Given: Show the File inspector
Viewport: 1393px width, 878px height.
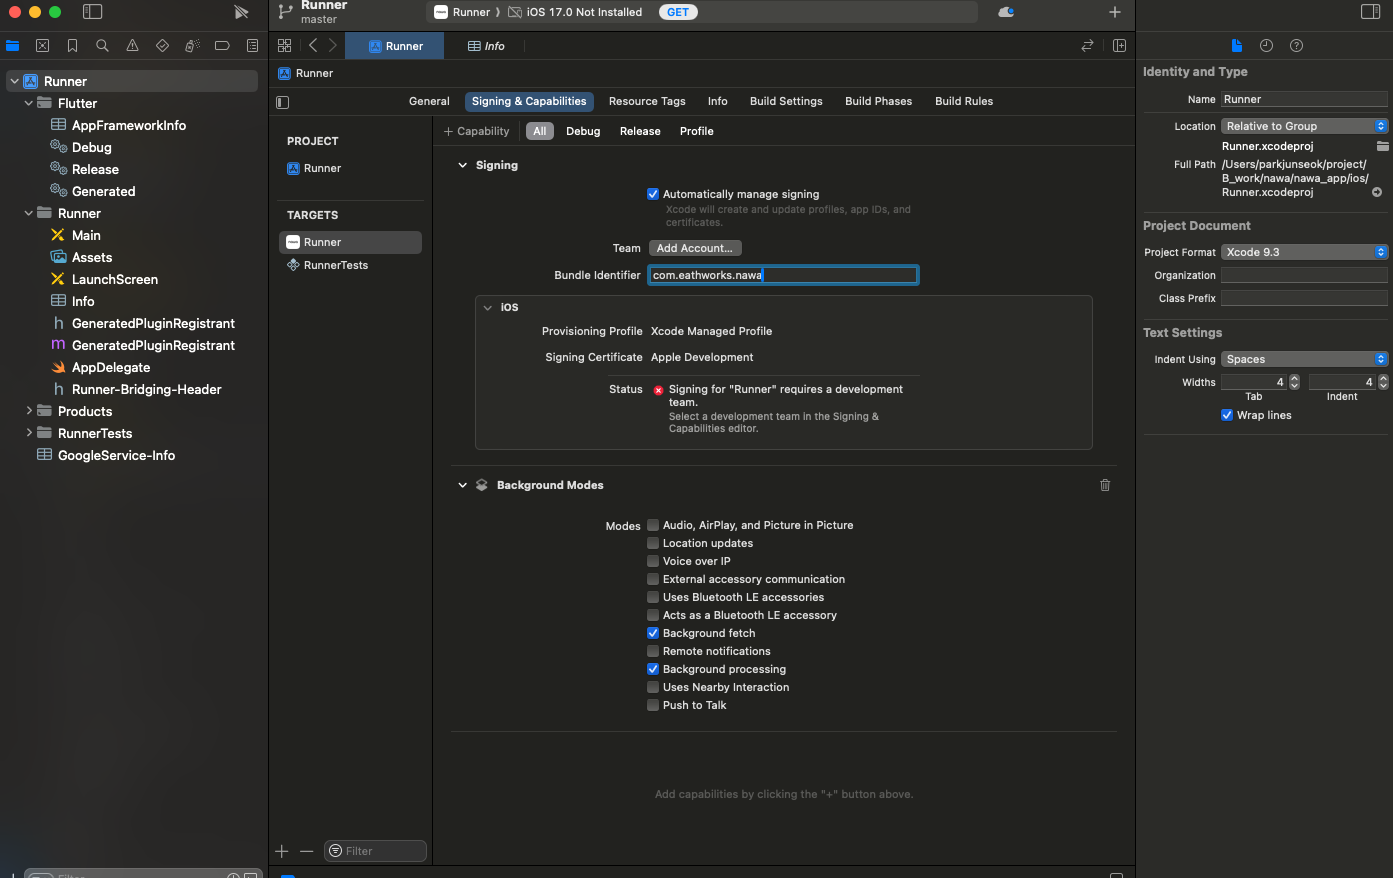Looking at the screenshot, I should click(x=1237, y=46).
